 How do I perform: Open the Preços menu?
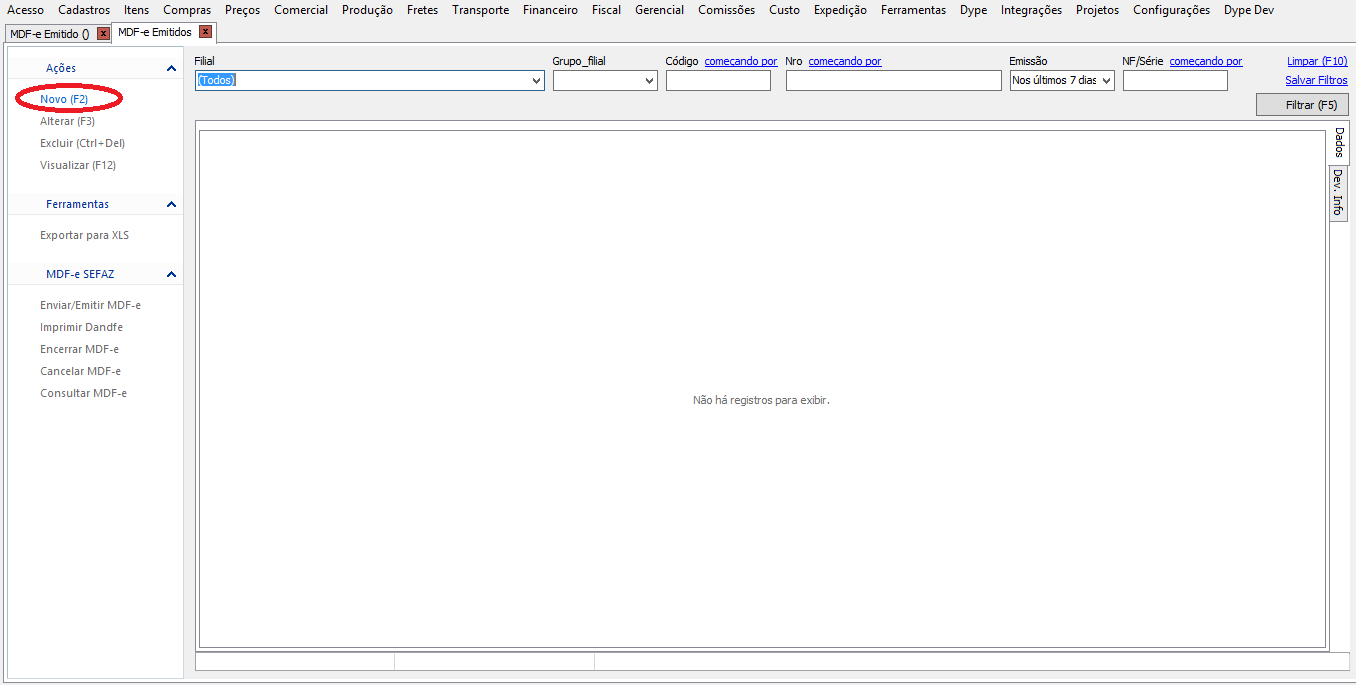[x=242, y=10]
